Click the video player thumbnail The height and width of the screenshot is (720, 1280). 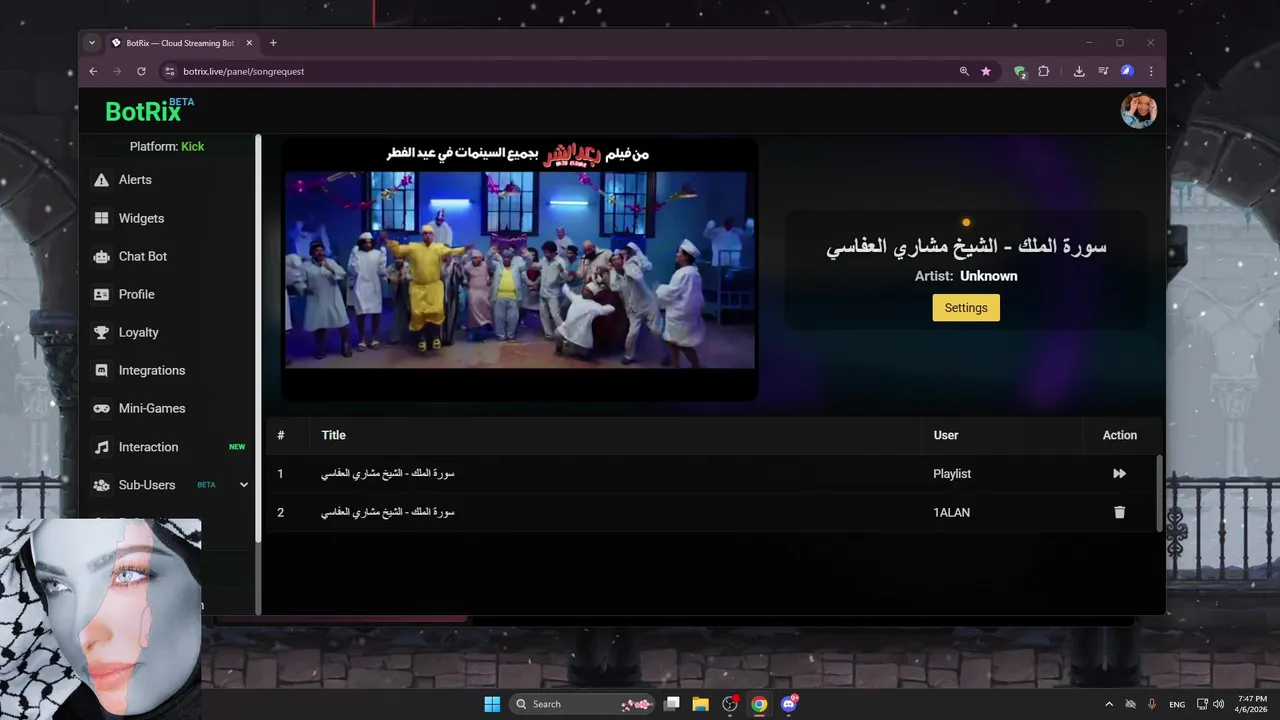pyautogui.click(x=519, y=270)
